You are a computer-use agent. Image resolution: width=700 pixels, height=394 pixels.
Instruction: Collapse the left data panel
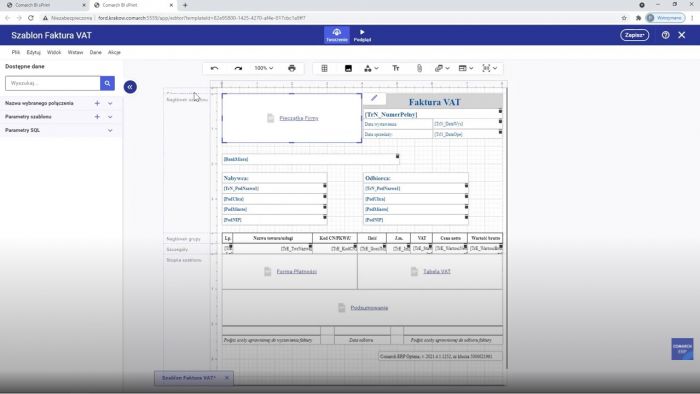[x=130, y=87]
